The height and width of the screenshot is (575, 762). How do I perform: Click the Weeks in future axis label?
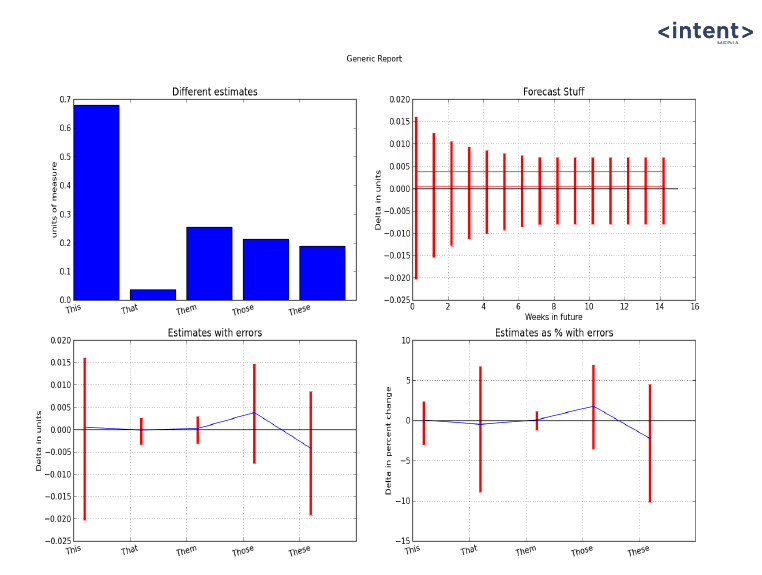click(x=553, y=317)
